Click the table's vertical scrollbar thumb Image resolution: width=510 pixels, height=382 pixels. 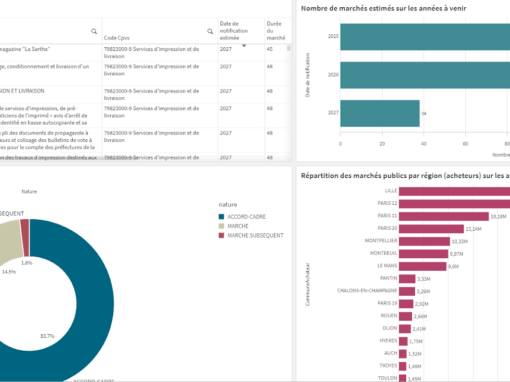pos(289,48)
